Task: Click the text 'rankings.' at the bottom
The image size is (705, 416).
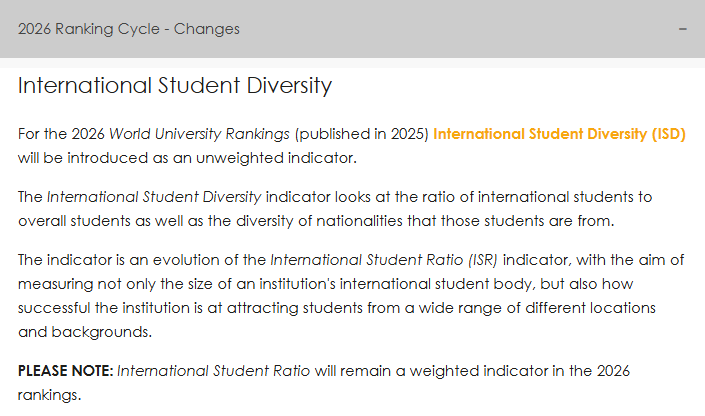Action: (x=49, y=395)
